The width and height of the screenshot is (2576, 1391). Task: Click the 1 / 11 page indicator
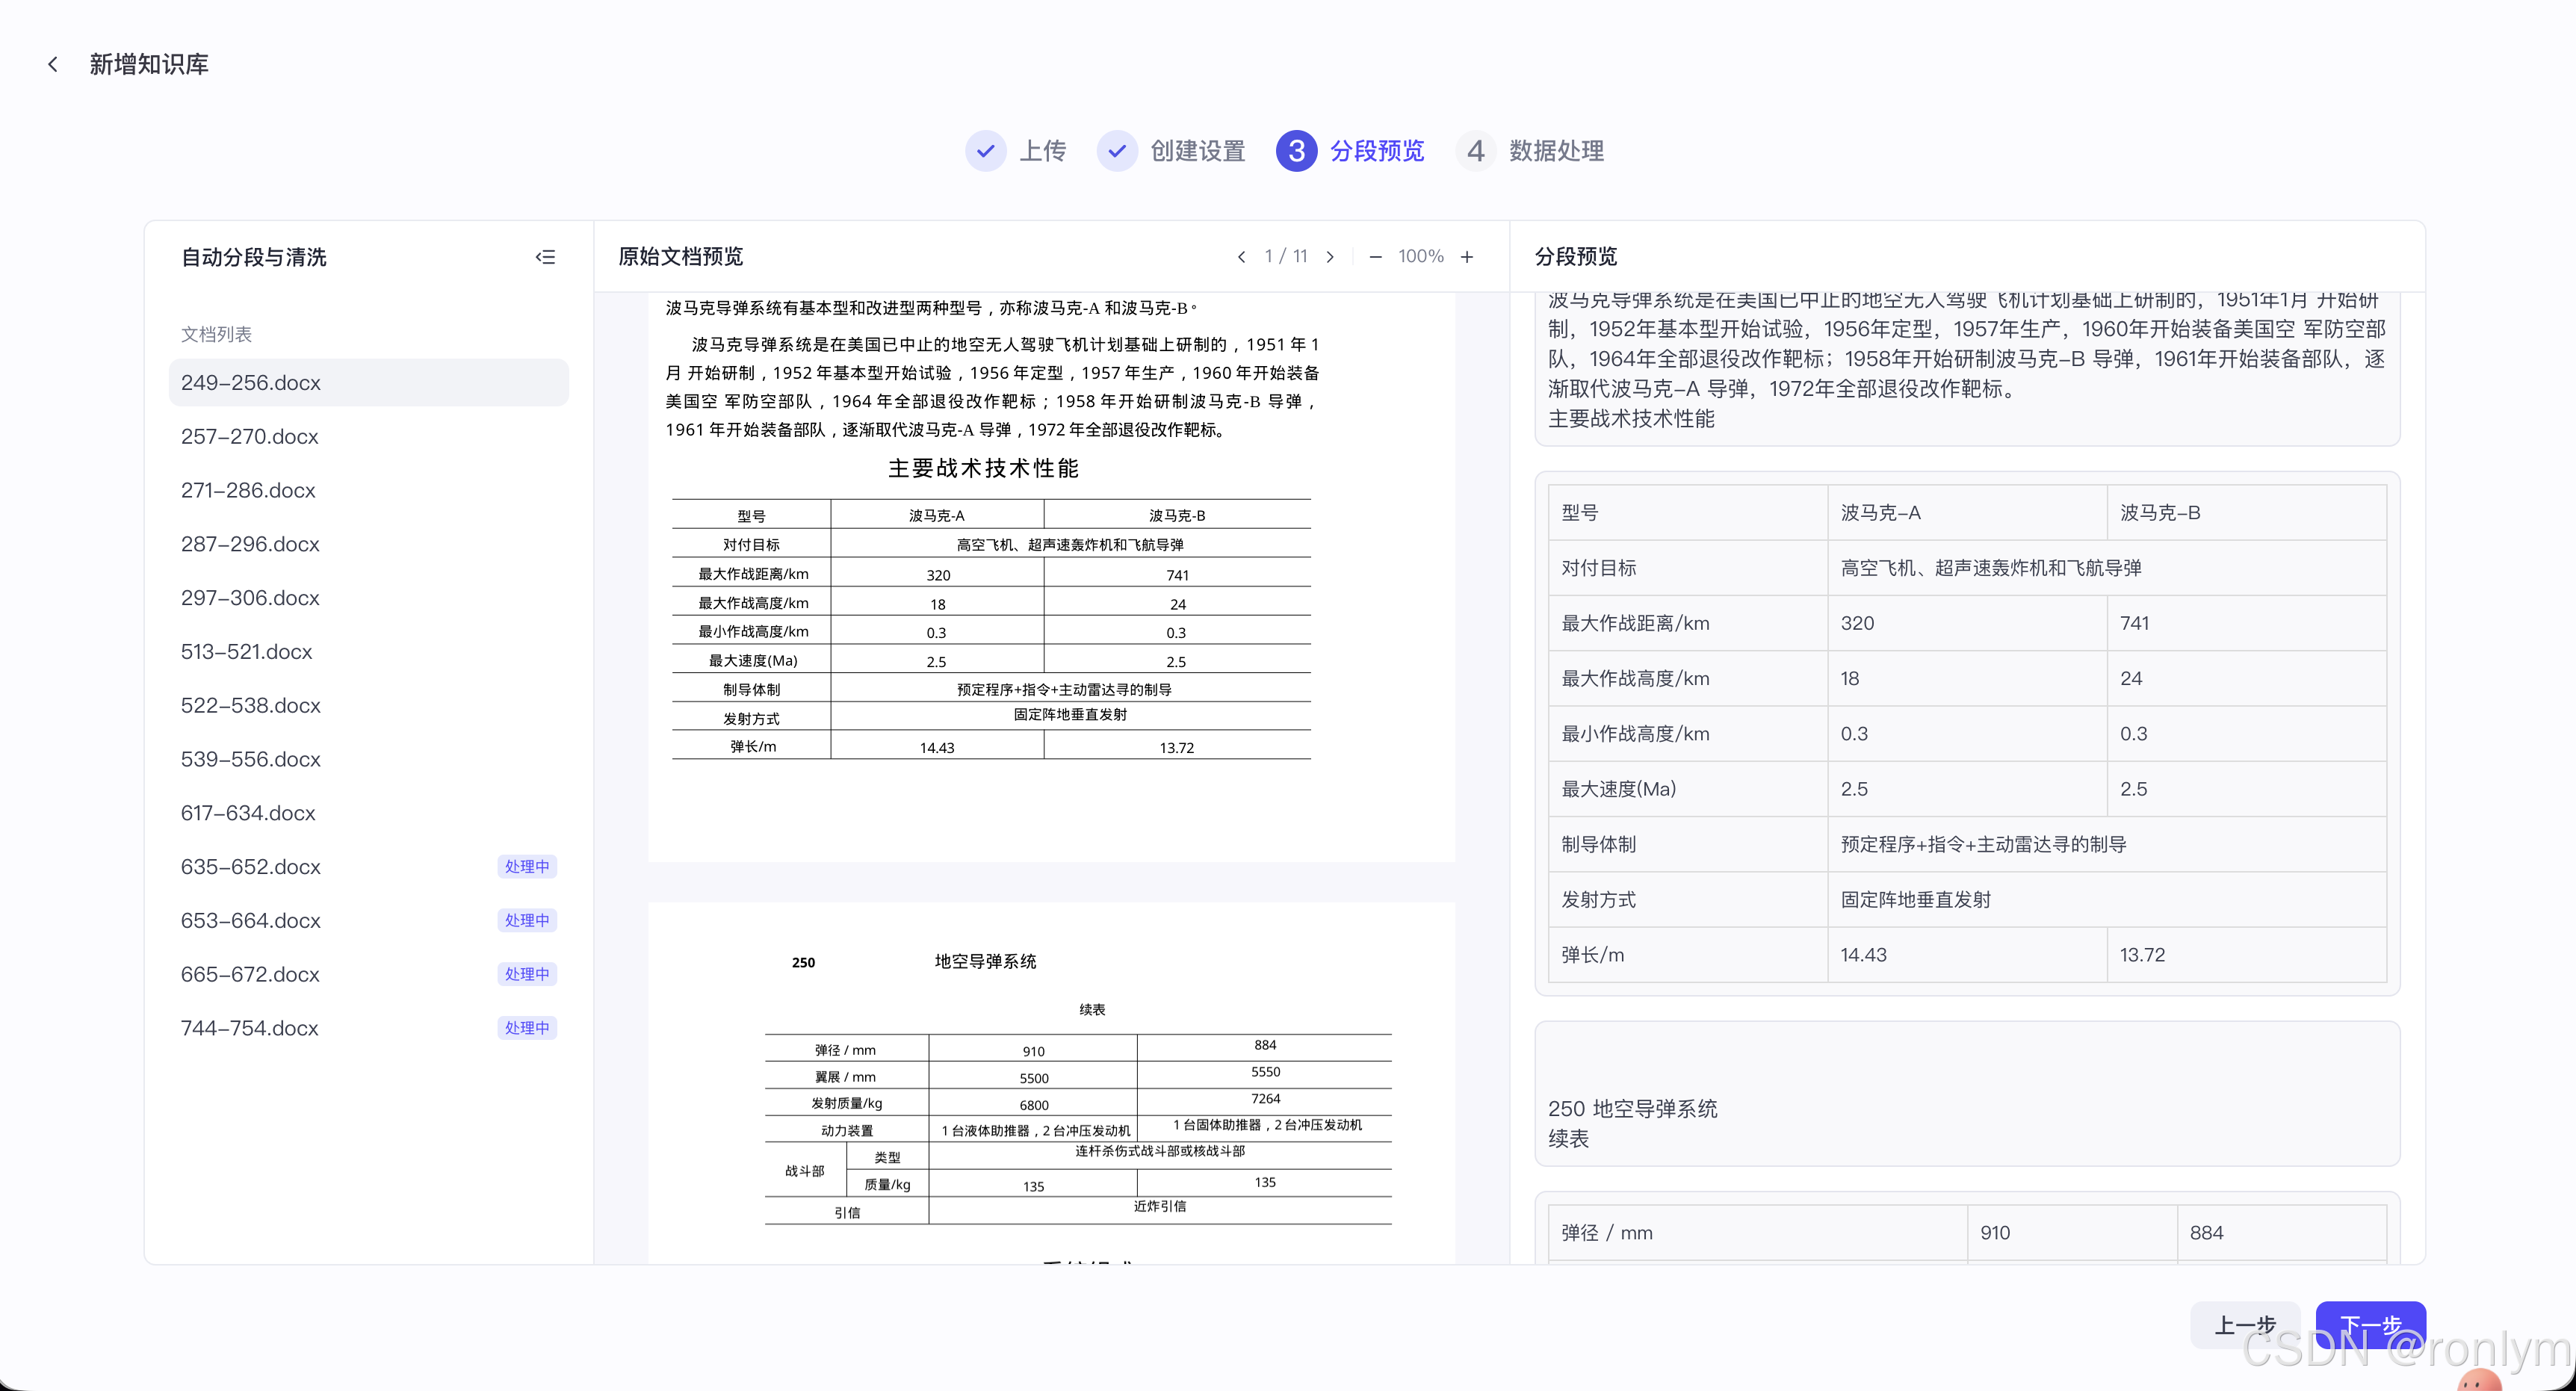click(1286, 257)
